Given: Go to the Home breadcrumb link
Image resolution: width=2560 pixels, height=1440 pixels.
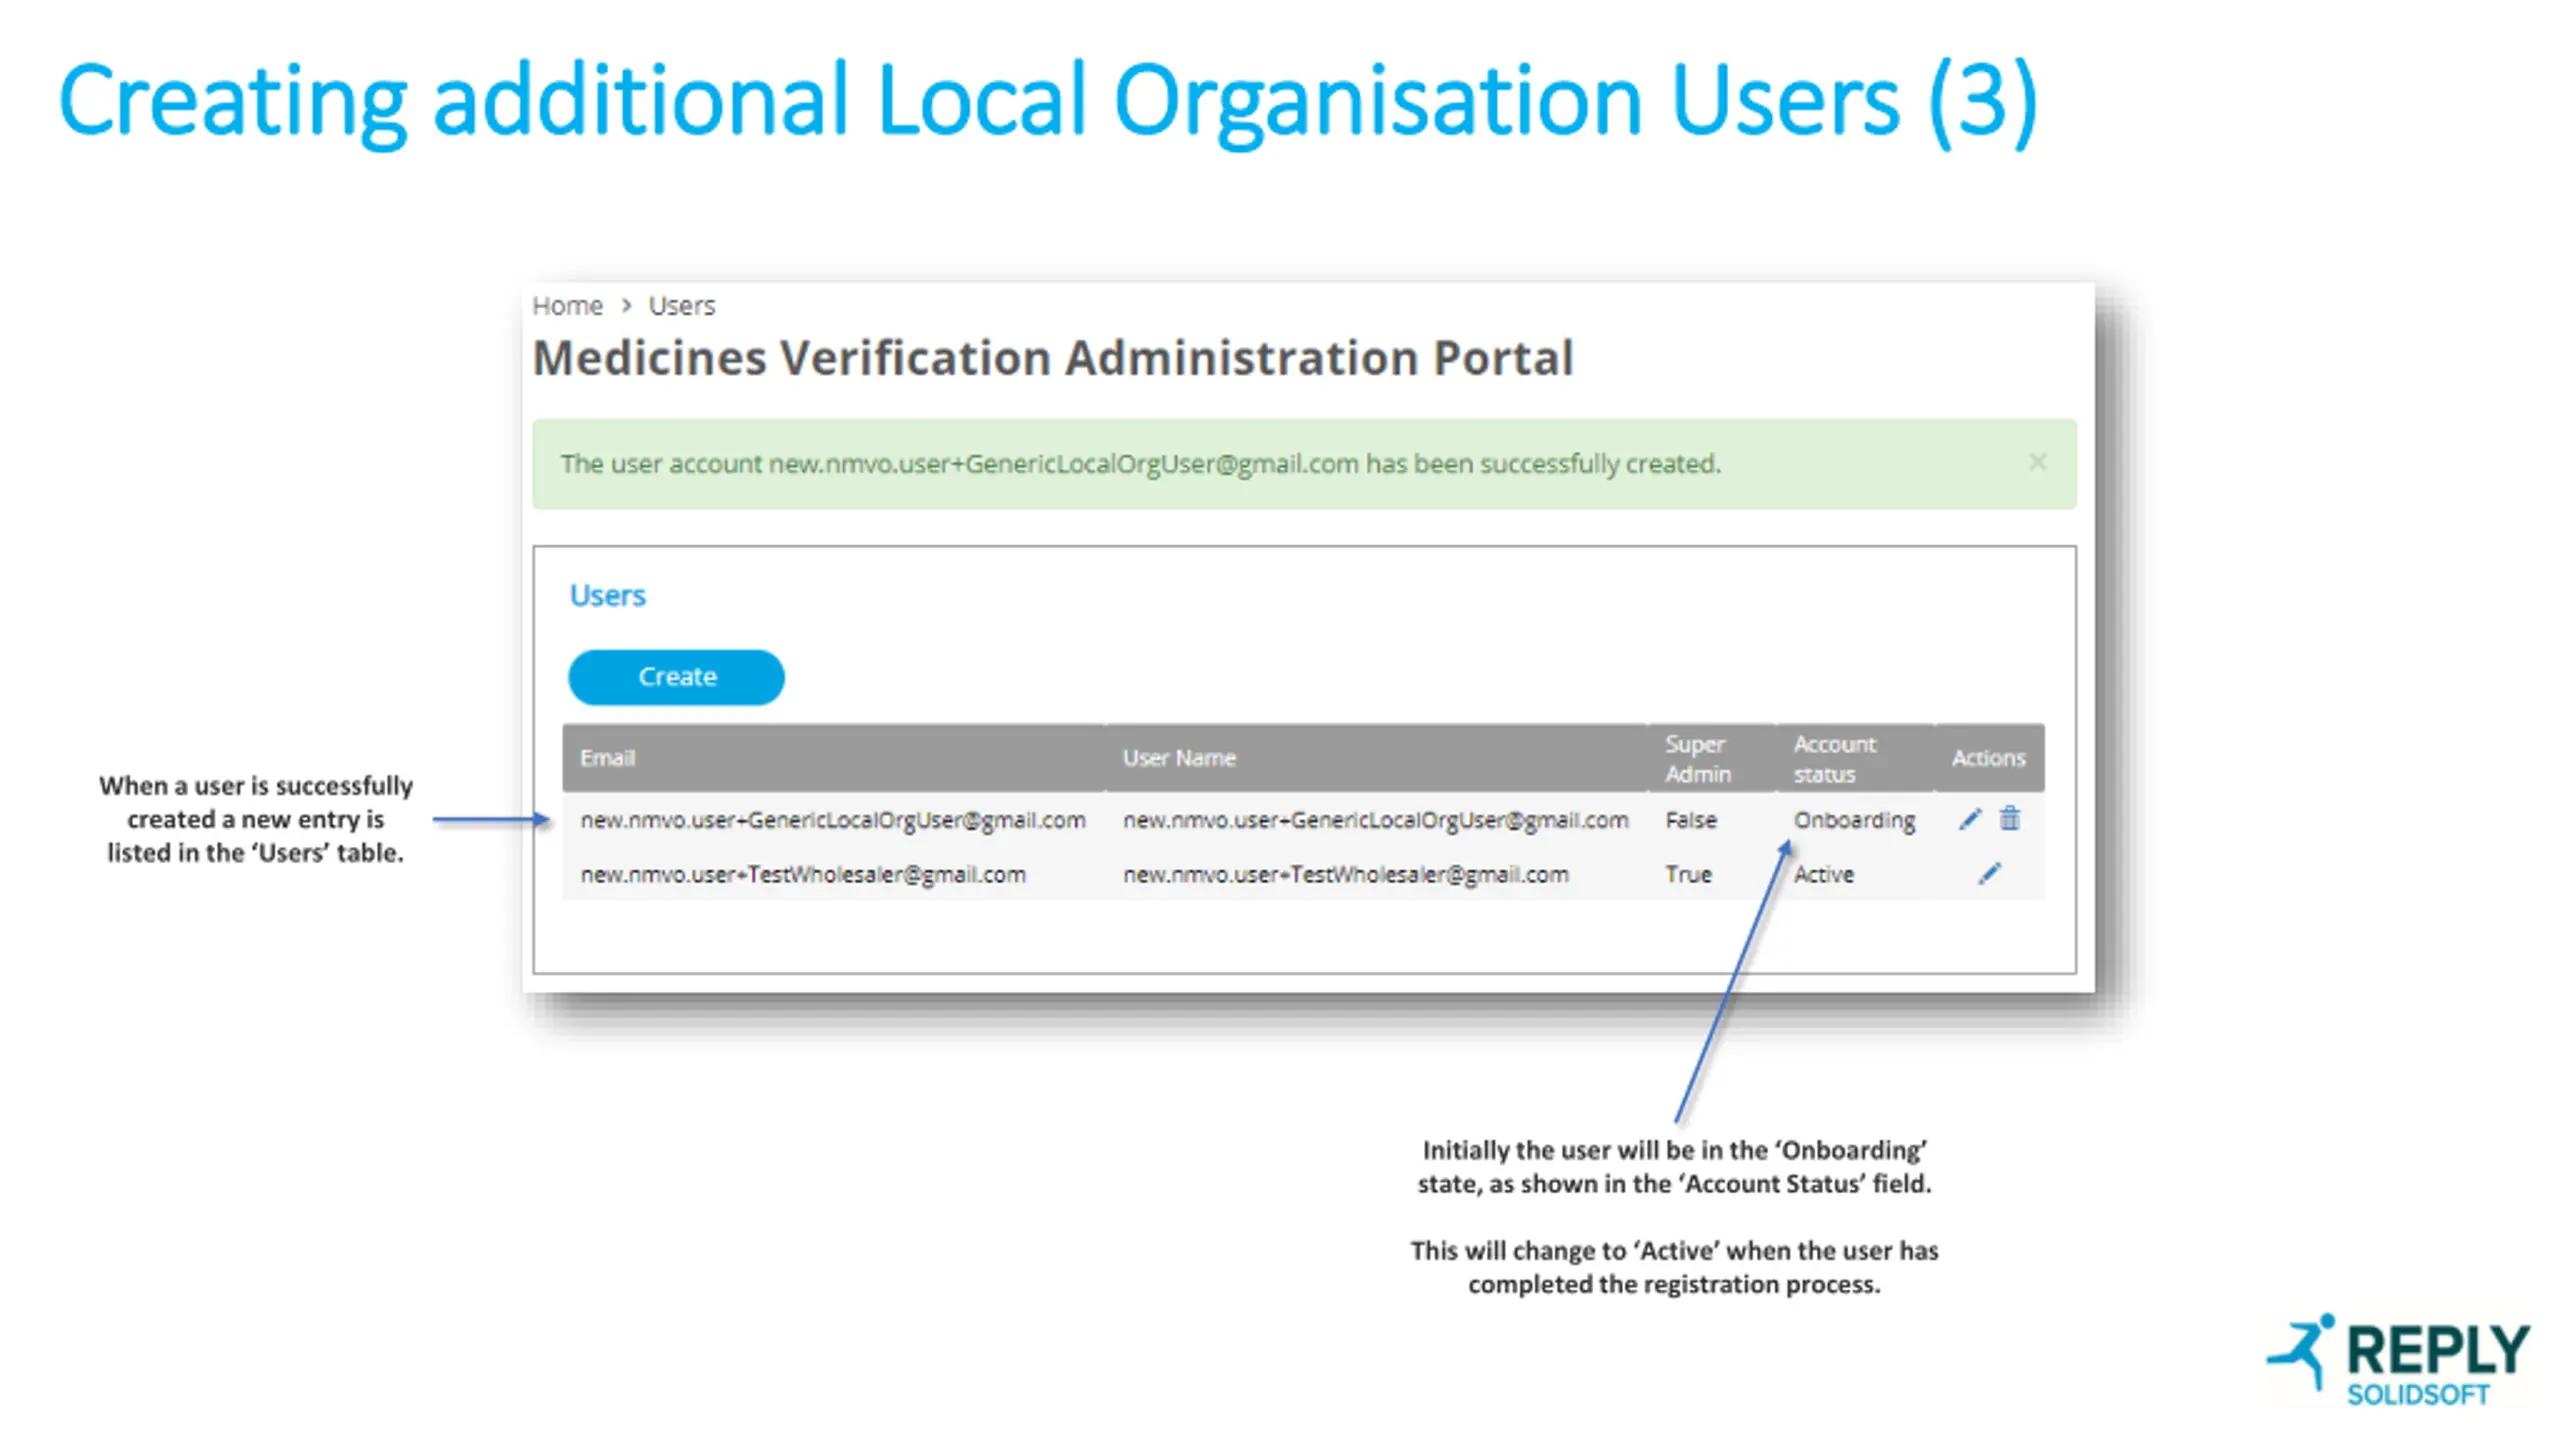Looking at the screenshot, I should 567,306.
